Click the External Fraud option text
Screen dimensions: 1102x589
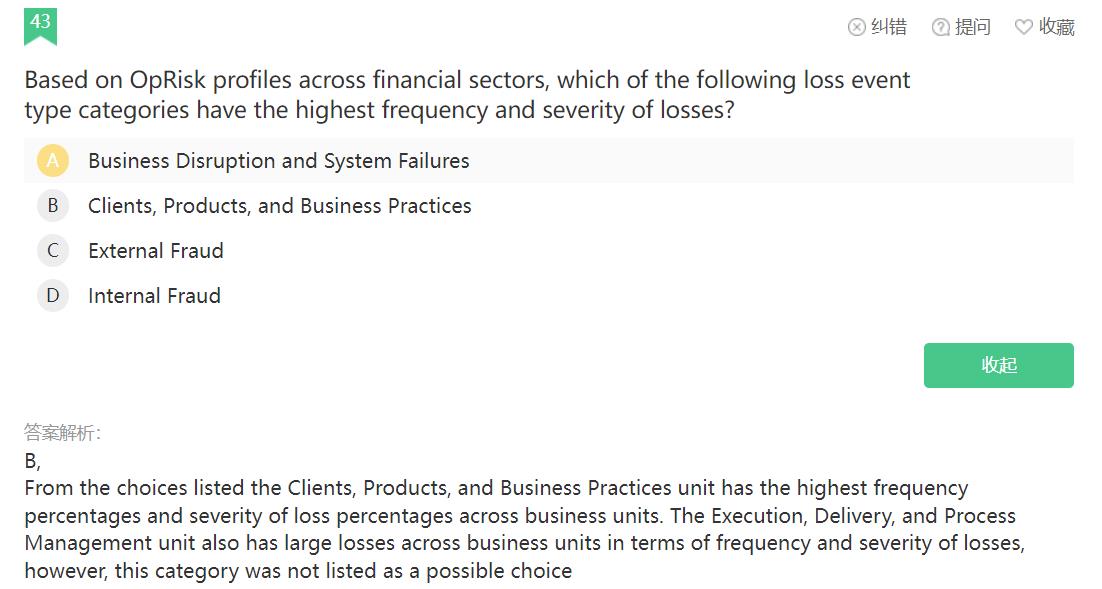tap(155, 251)
